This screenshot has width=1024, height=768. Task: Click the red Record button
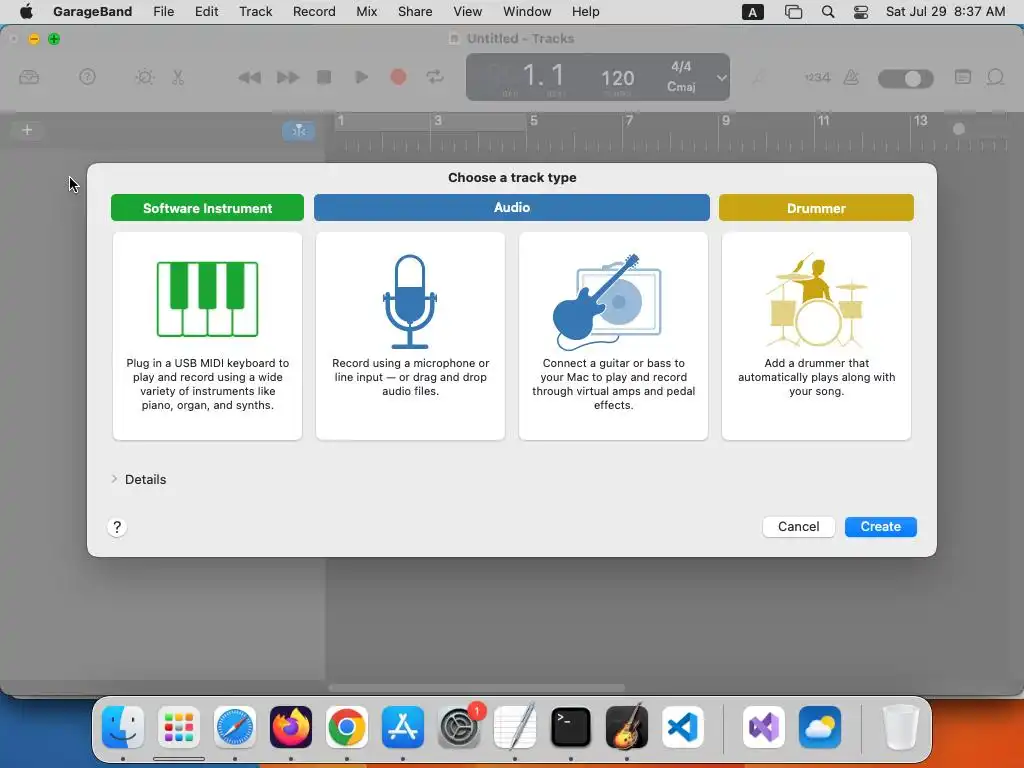398,77
